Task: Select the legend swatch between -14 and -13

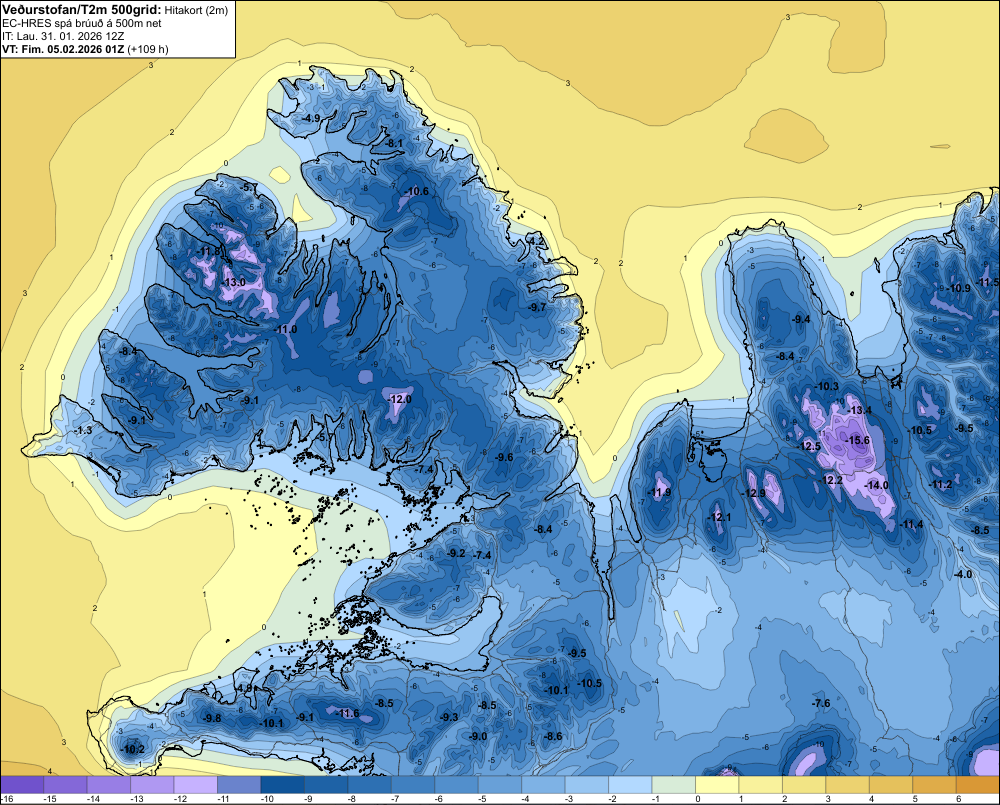Action: [x=109, y=785]
